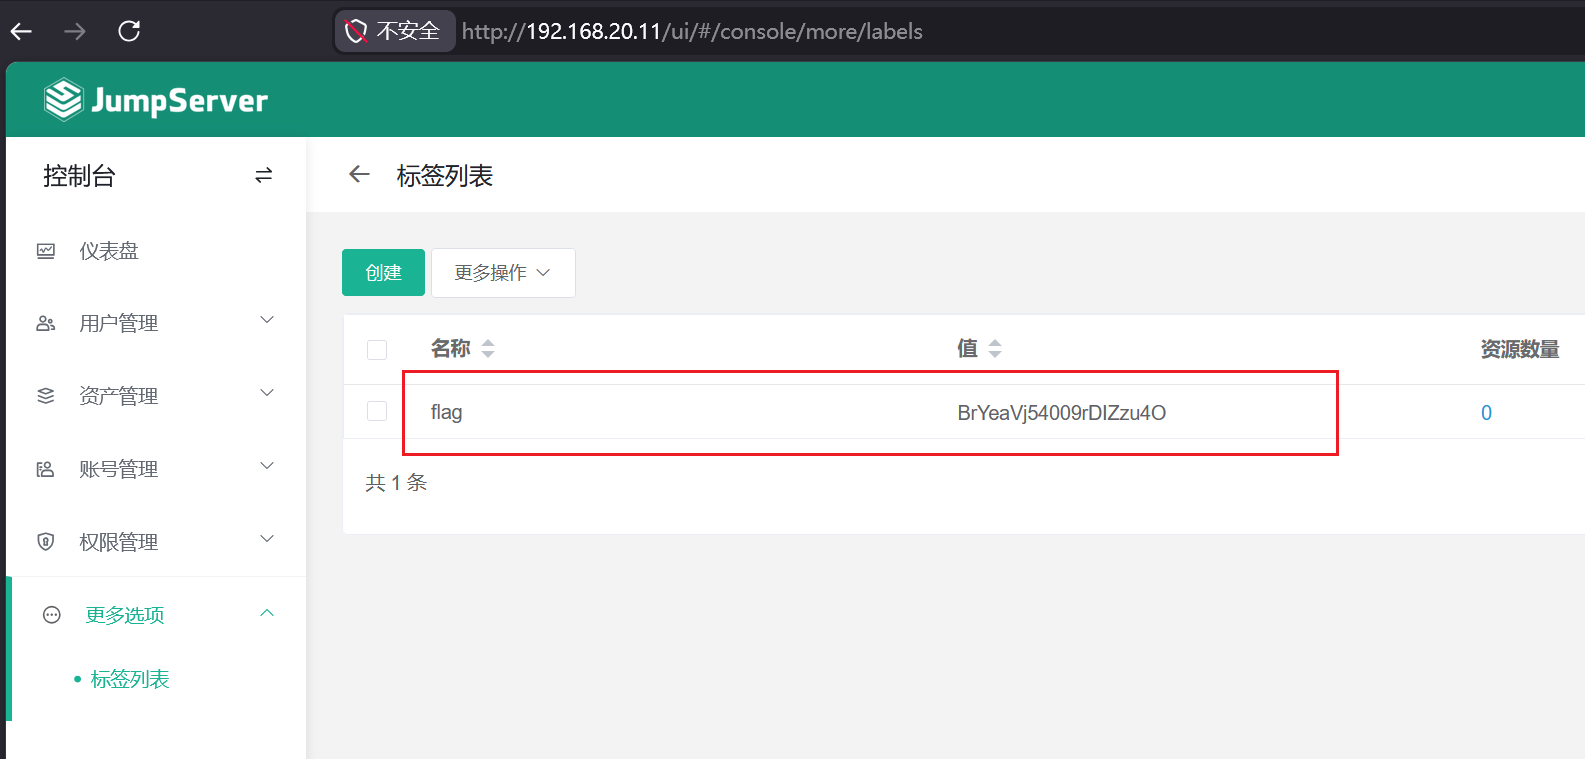The width and height of the screenshot is (1585, 759).
Task: Click the browser address bar URL
Action: [692, 31]
